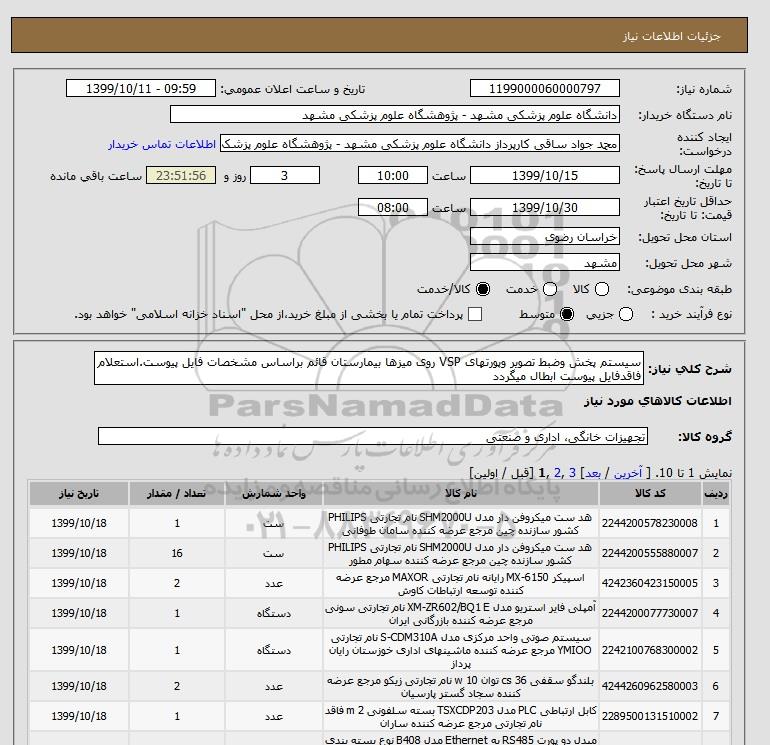Toggle the Islamic treasury payment checkbox
This screenshot has height=745, width=770.
475,314
